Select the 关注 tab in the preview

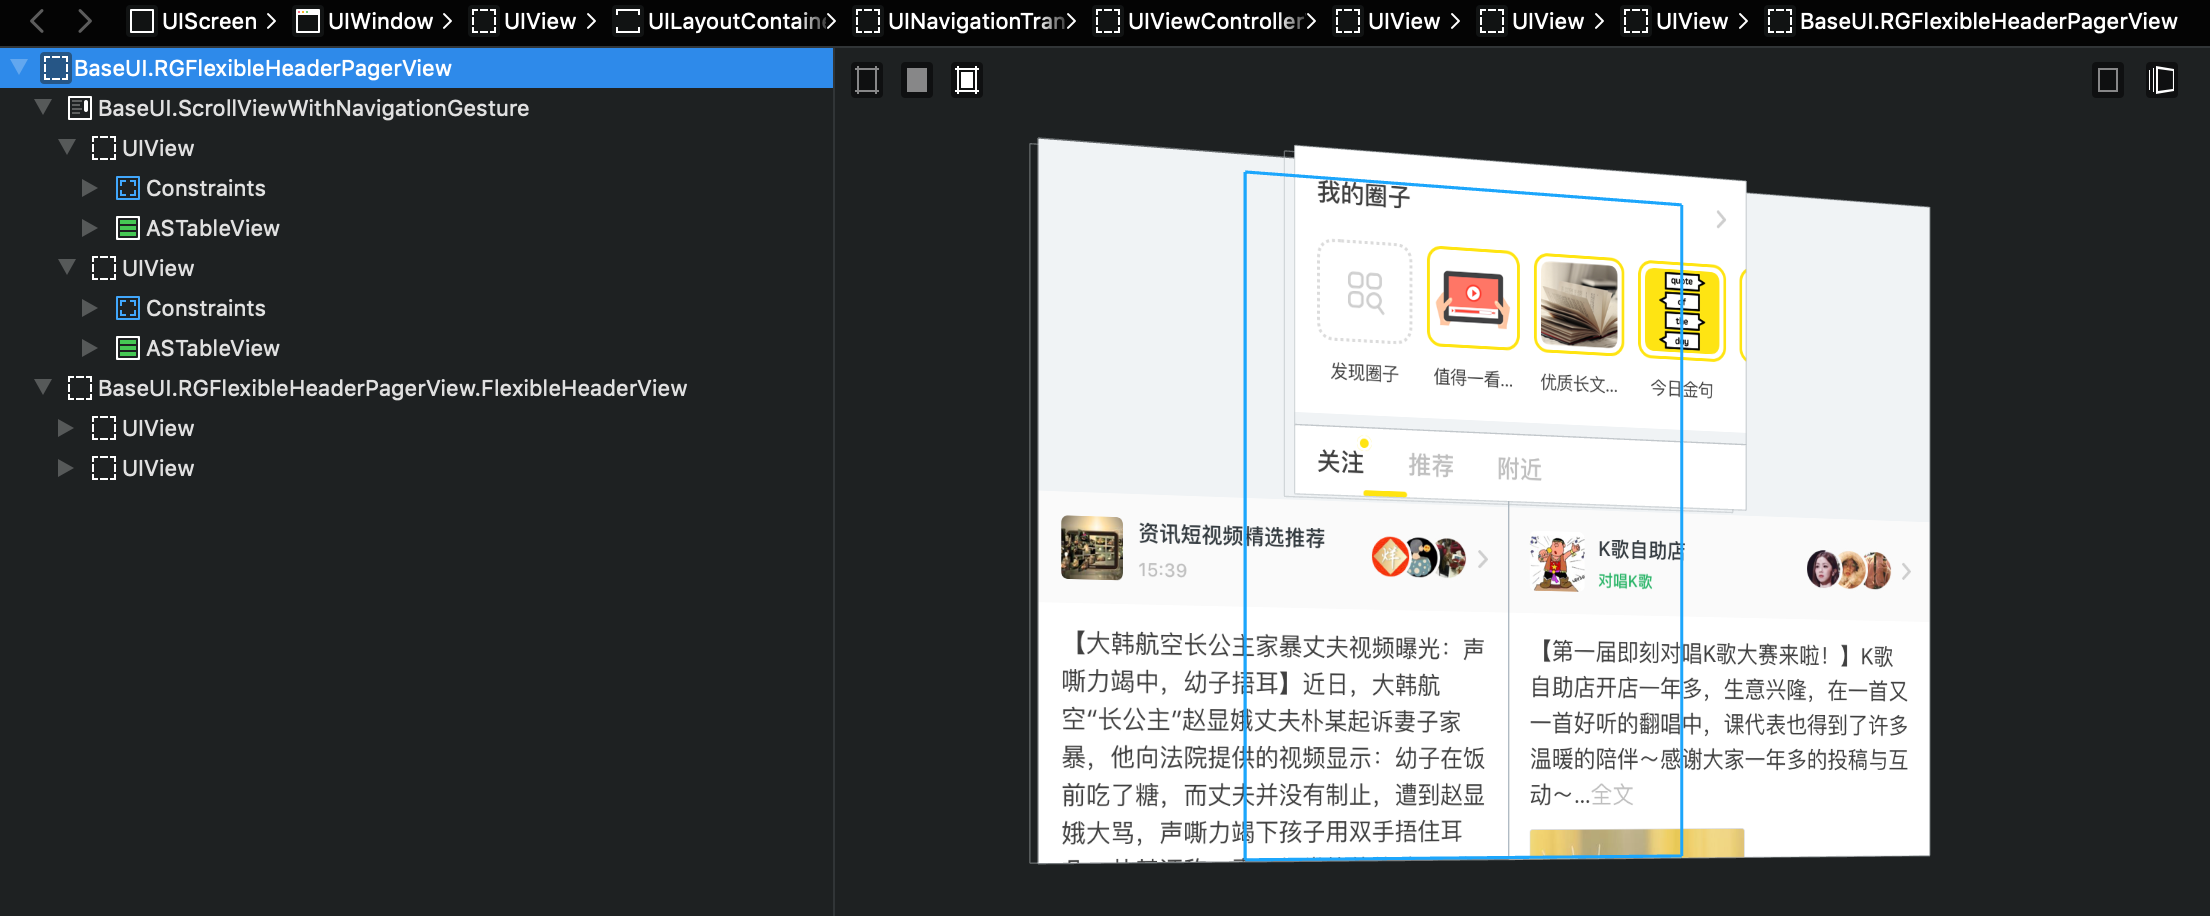(x=1340, y=462)
